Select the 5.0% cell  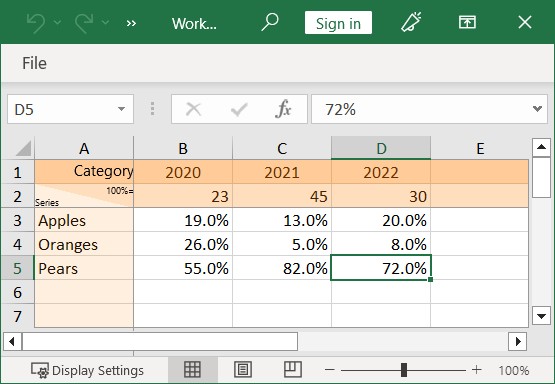(282, 244)
